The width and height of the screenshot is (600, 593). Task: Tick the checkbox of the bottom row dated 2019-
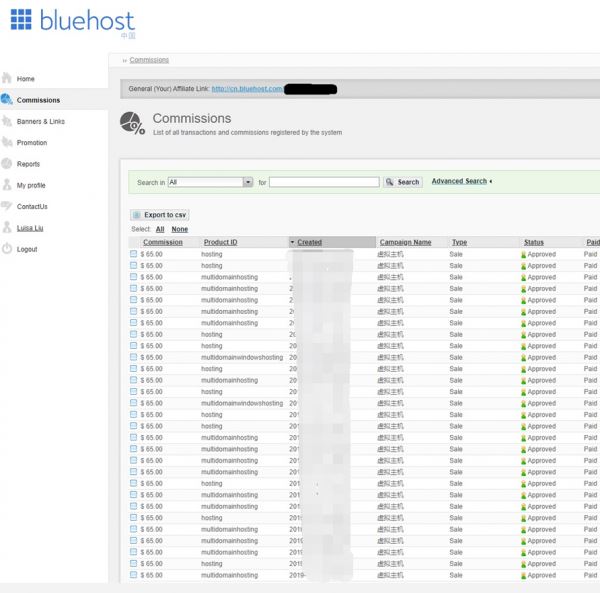[x=133, y=575]
